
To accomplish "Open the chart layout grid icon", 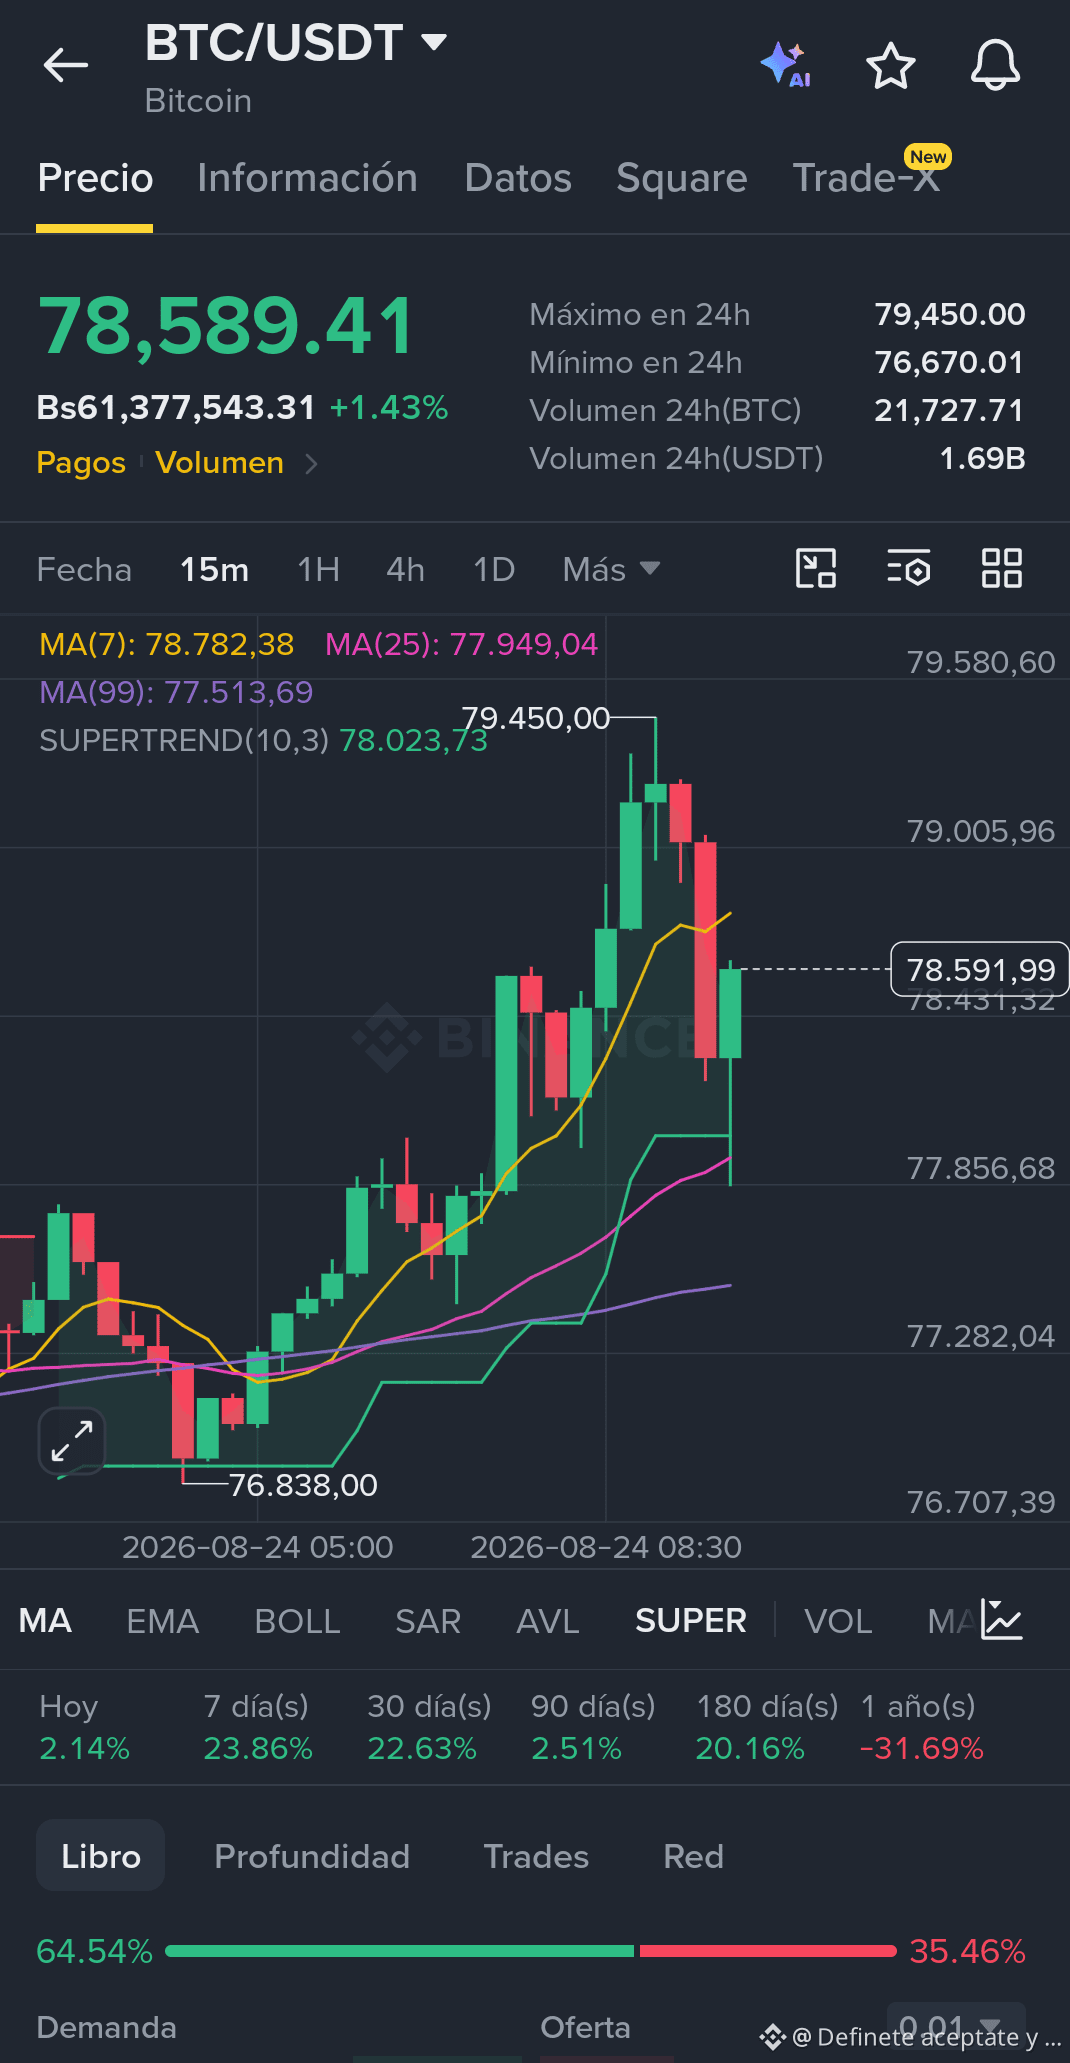I will [1001, 568].
